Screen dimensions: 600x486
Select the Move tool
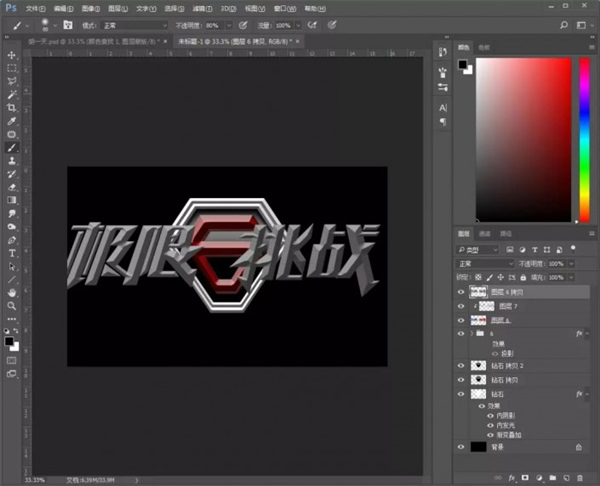point(11,55)
